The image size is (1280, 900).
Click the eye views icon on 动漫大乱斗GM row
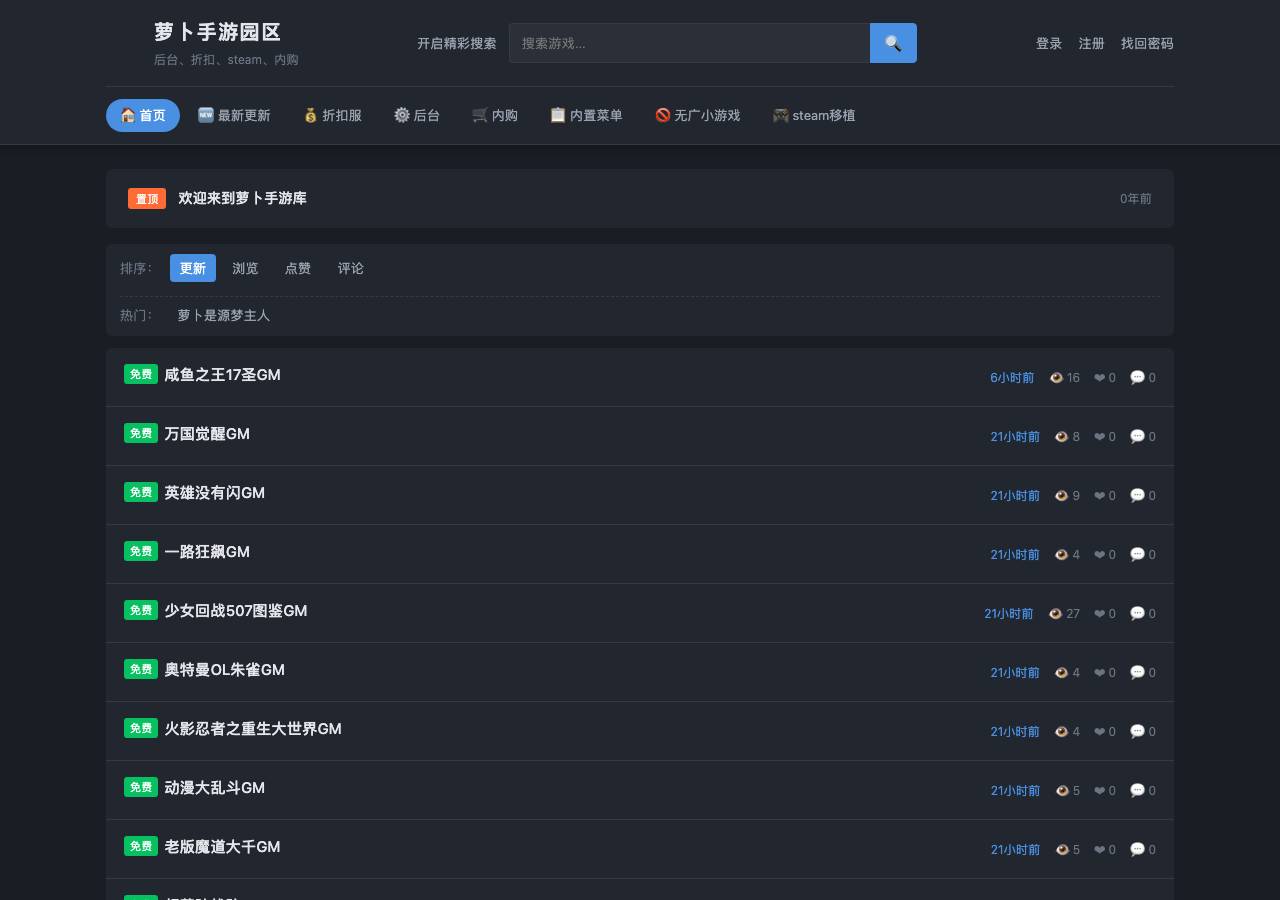click(x=1062, y=791)
